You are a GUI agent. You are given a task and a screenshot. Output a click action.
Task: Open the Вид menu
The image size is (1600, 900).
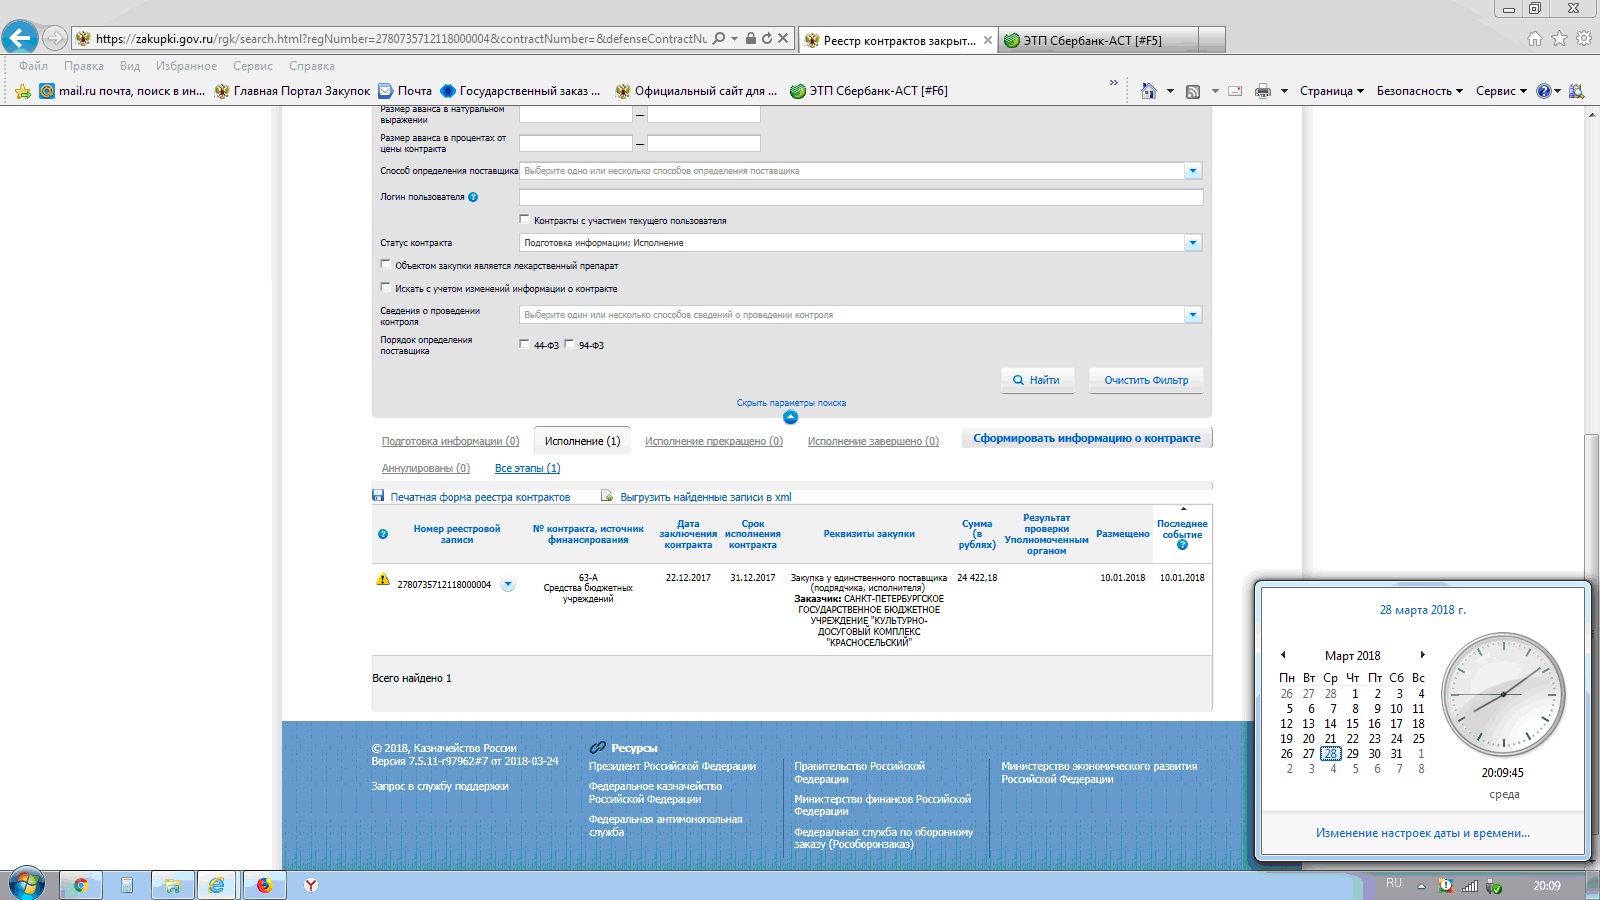tap(130, 66)
